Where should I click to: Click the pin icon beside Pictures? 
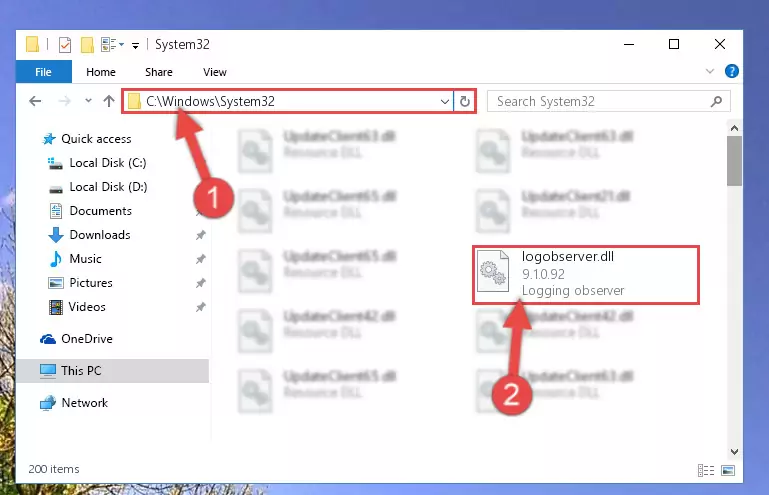click(x=200, y=283)
